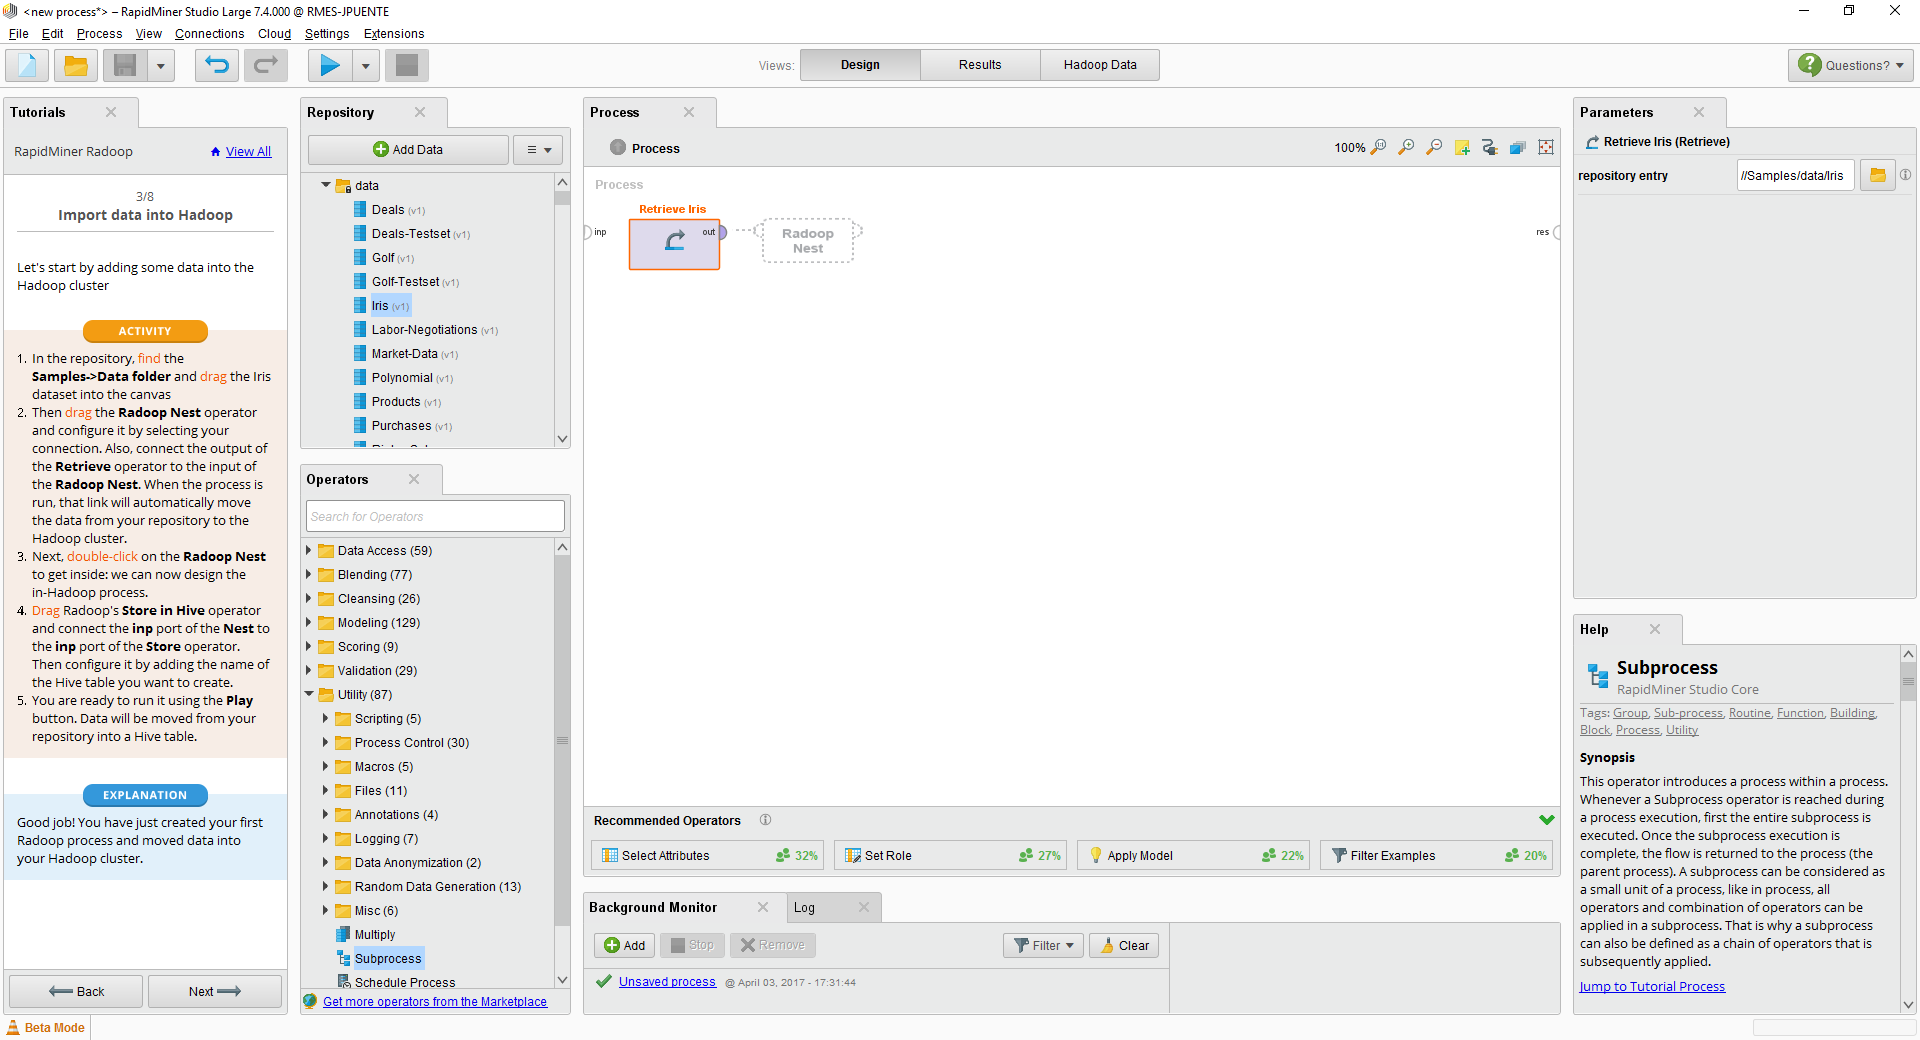
Task: Open the Extensions menu
Action: (x=393, y=34)
